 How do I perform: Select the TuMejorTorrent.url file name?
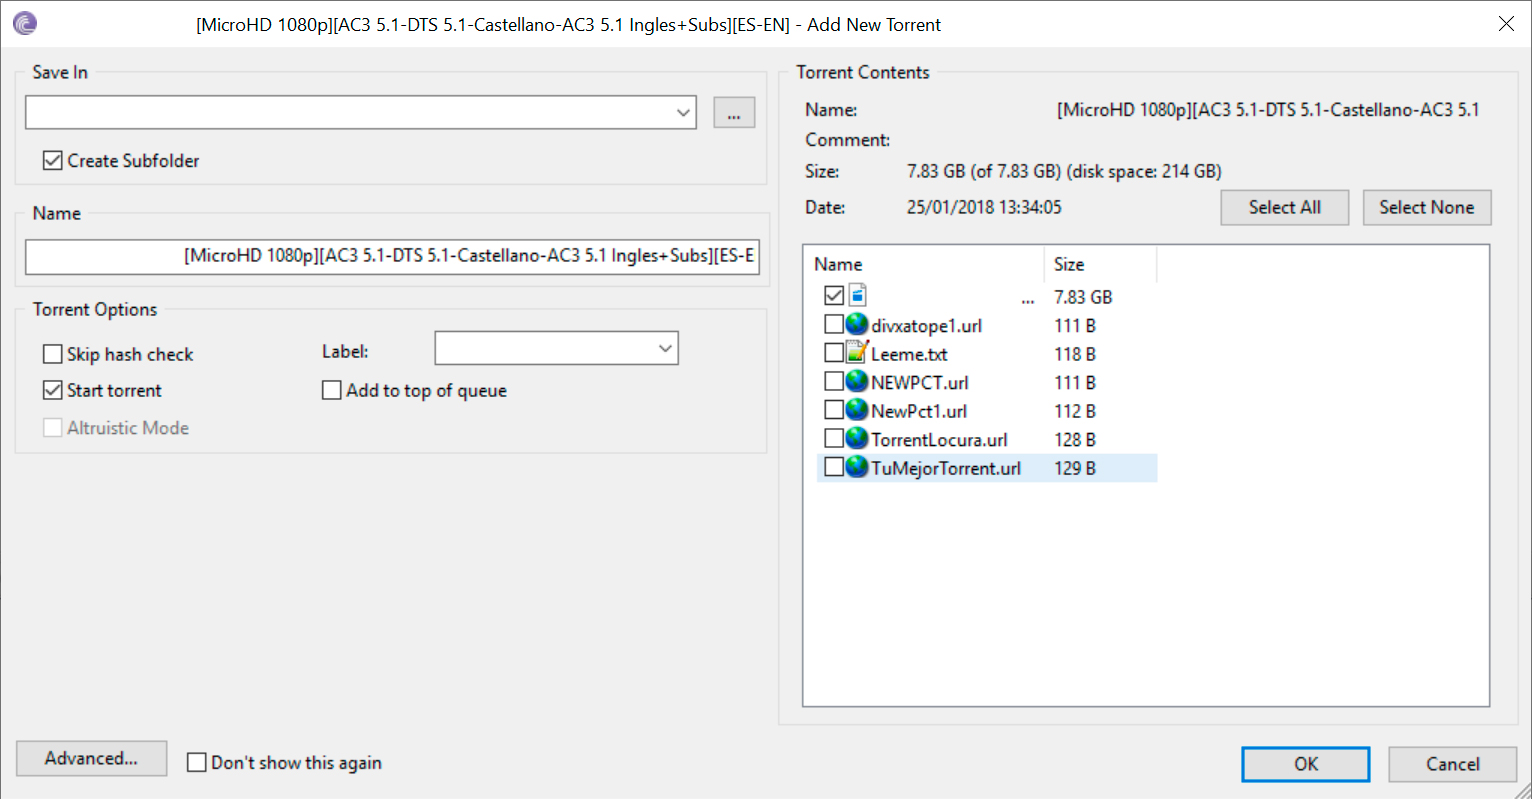tap(946, 468)
